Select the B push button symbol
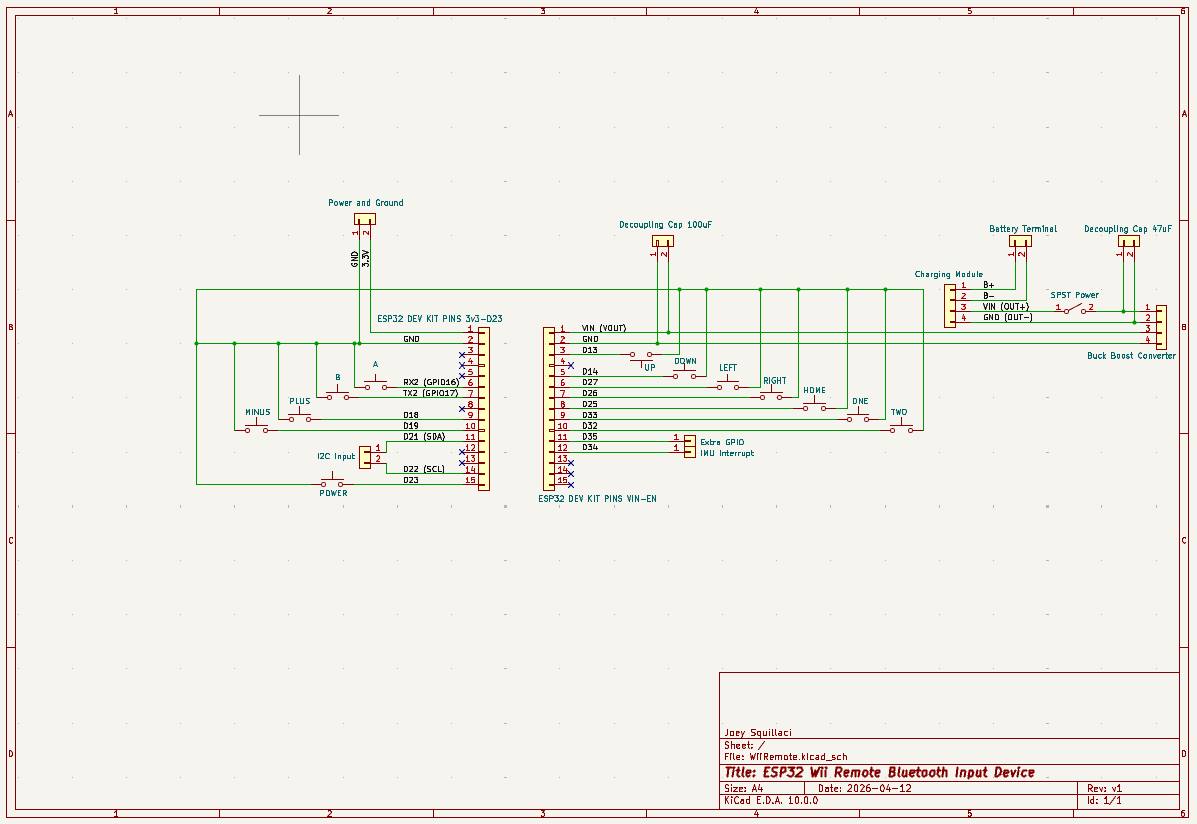 pos(337,395)
